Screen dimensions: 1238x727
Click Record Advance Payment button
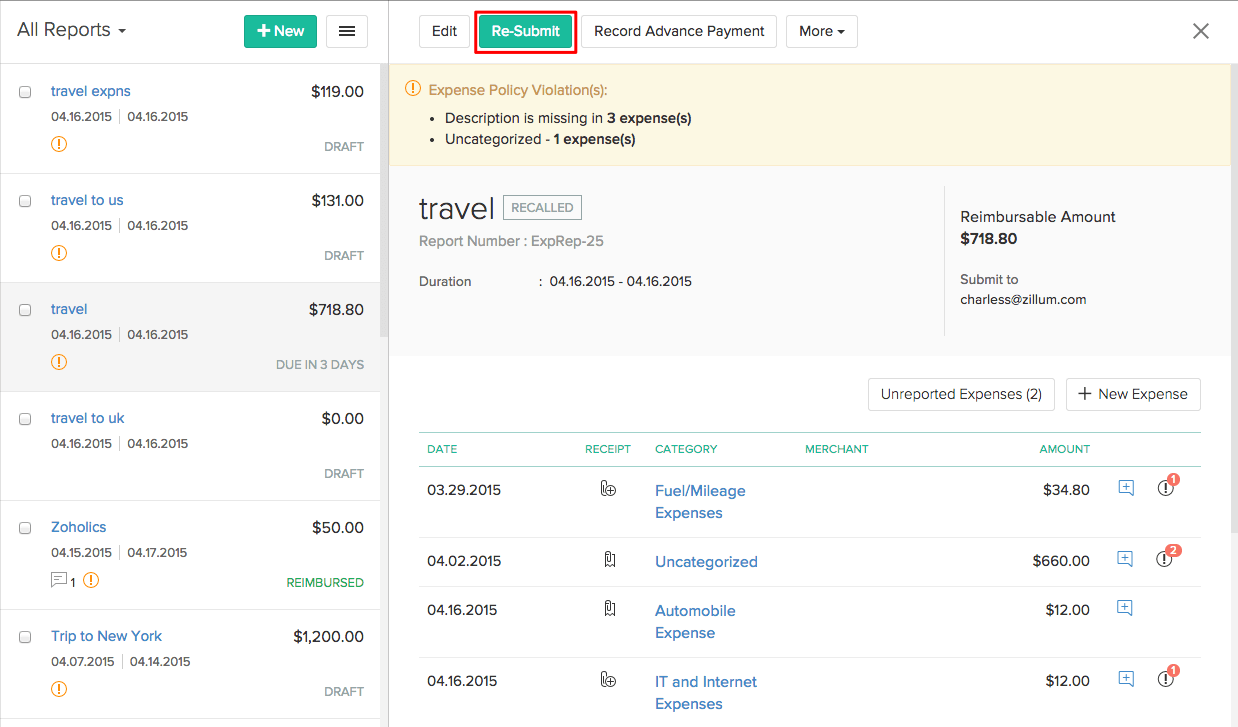(679, 31)
